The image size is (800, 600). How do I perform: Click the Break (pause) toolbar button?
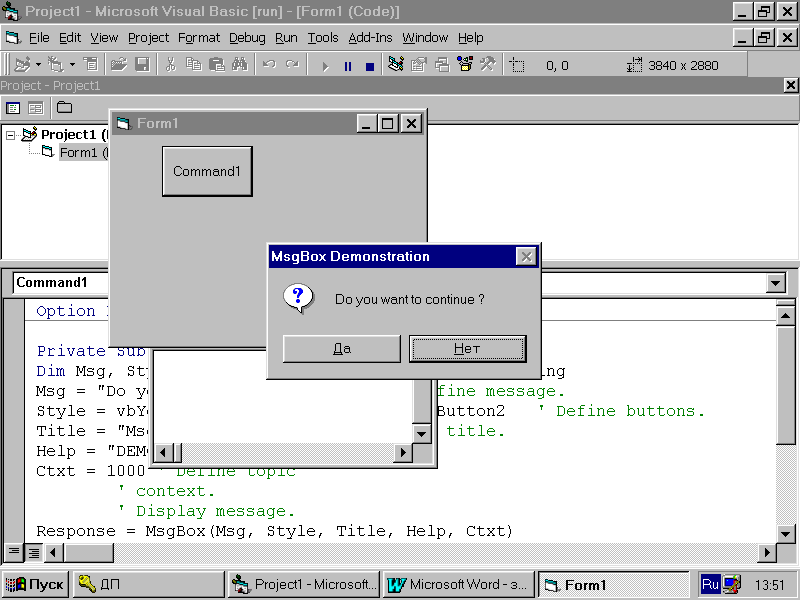point(347,66)
